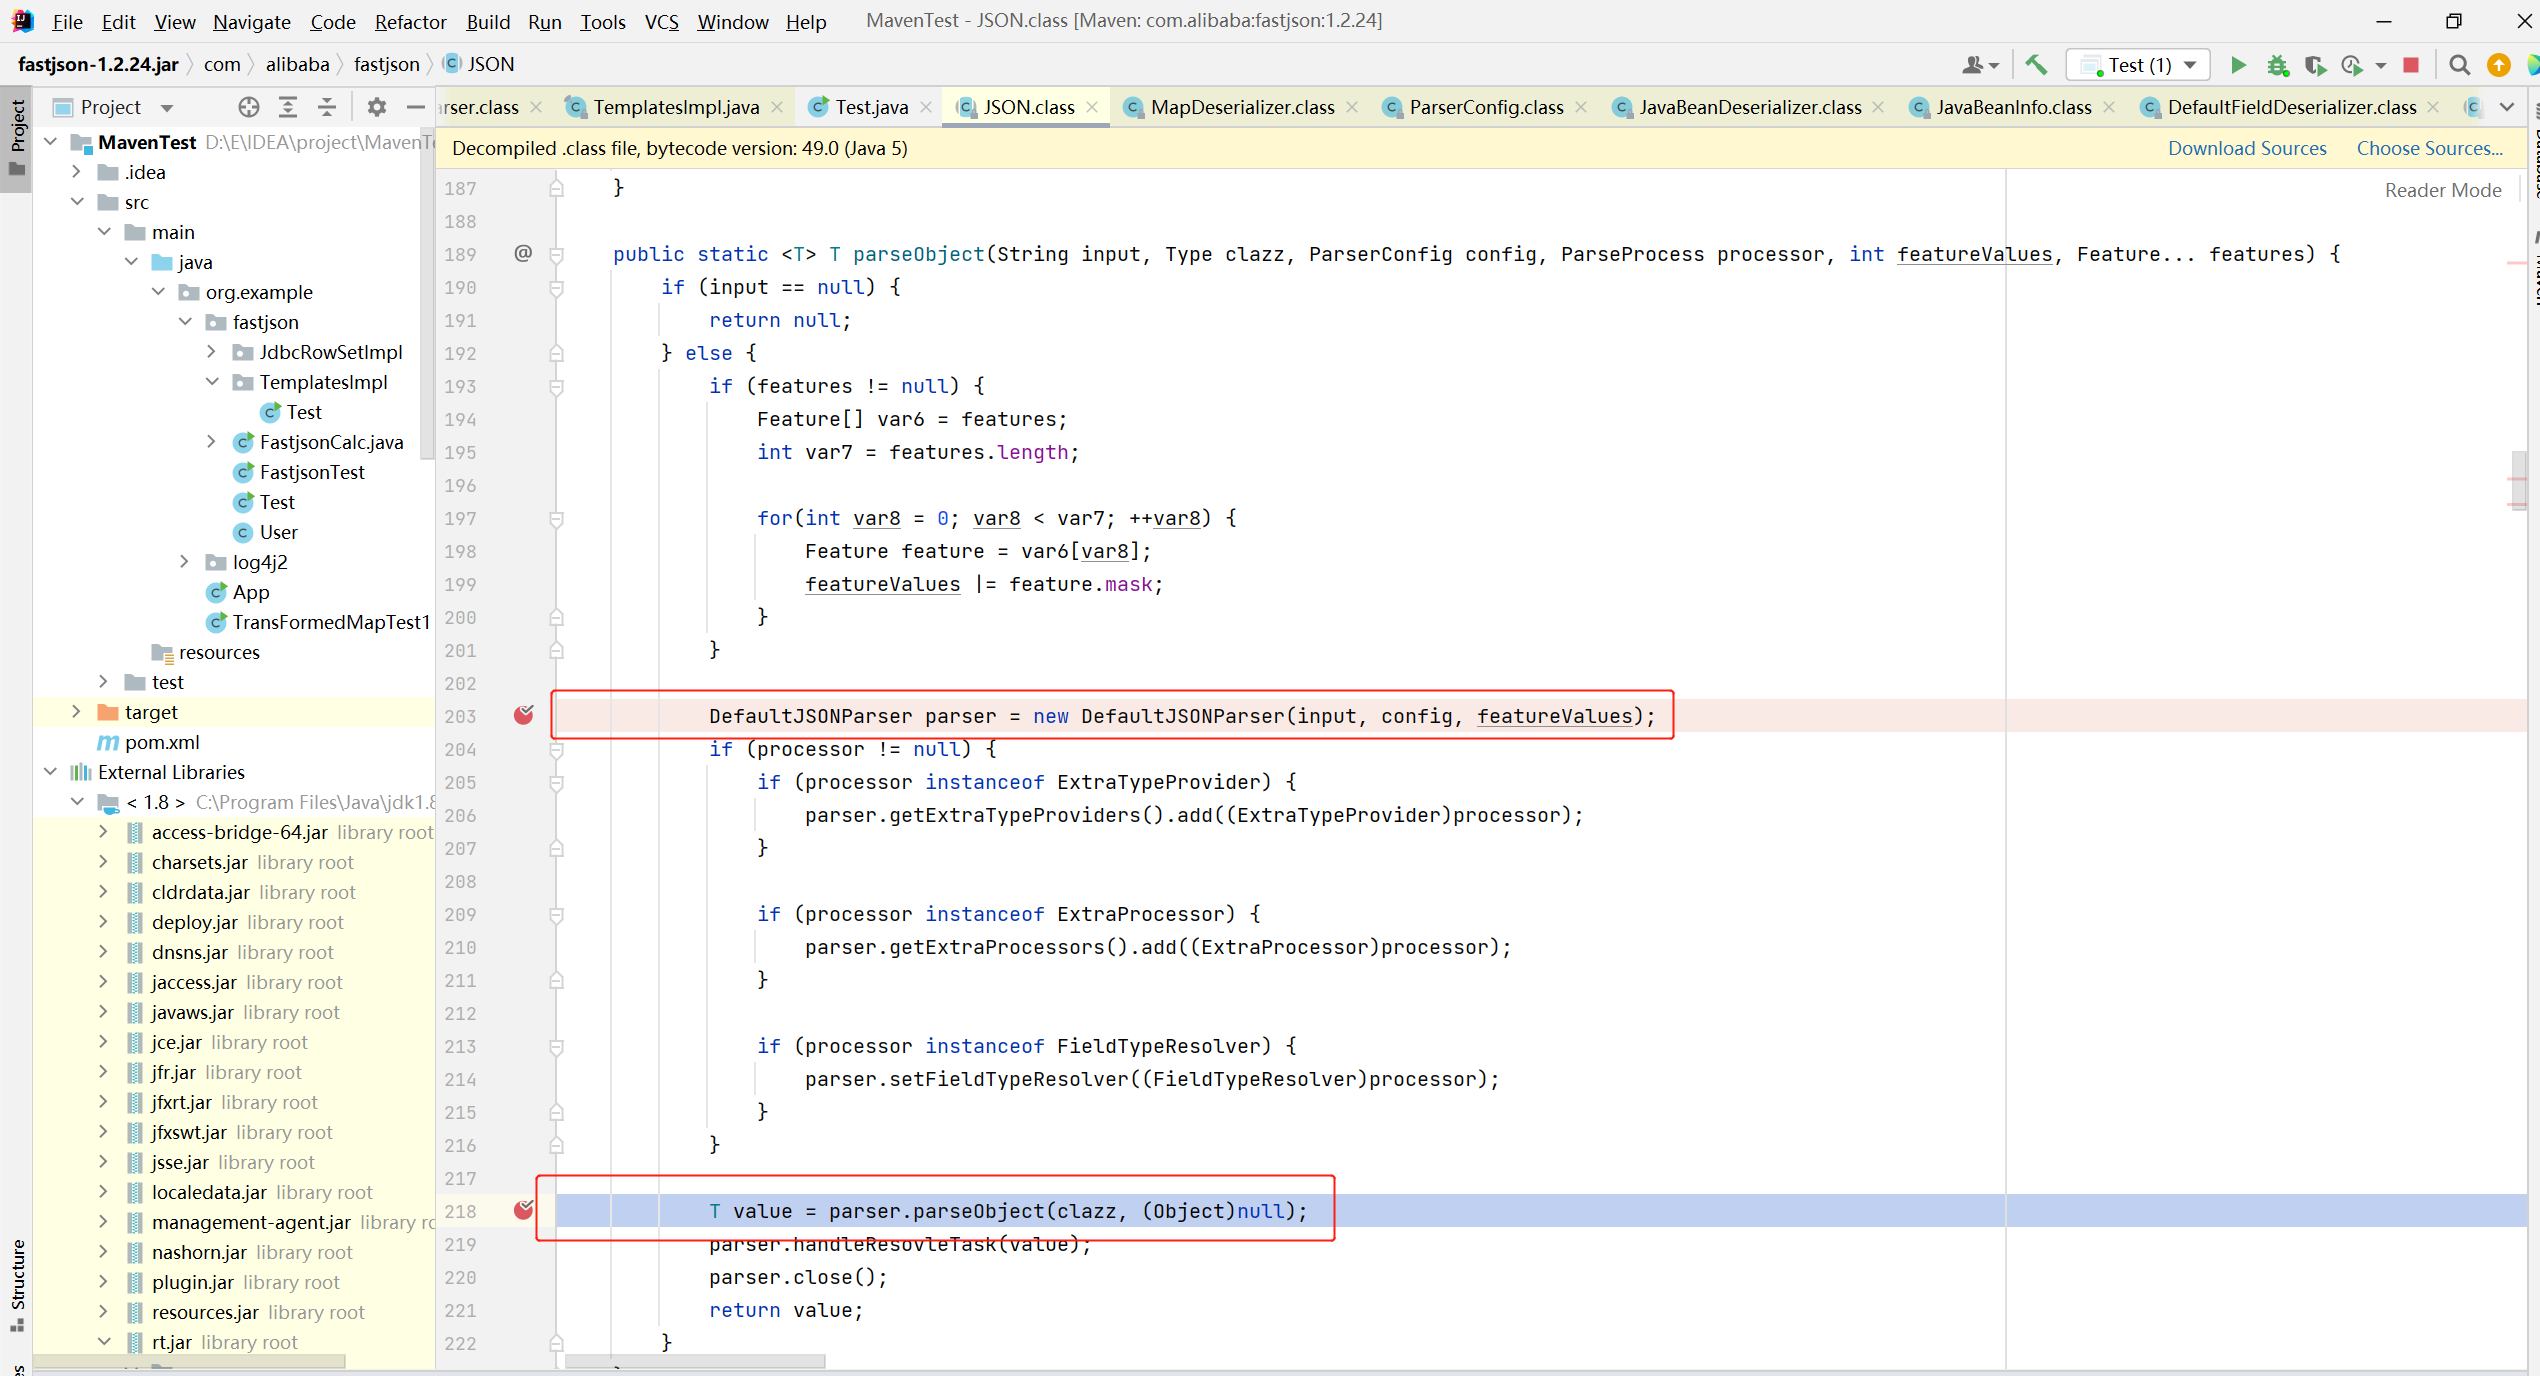Click the Debug bug icon

click(x=2277, y=65)
